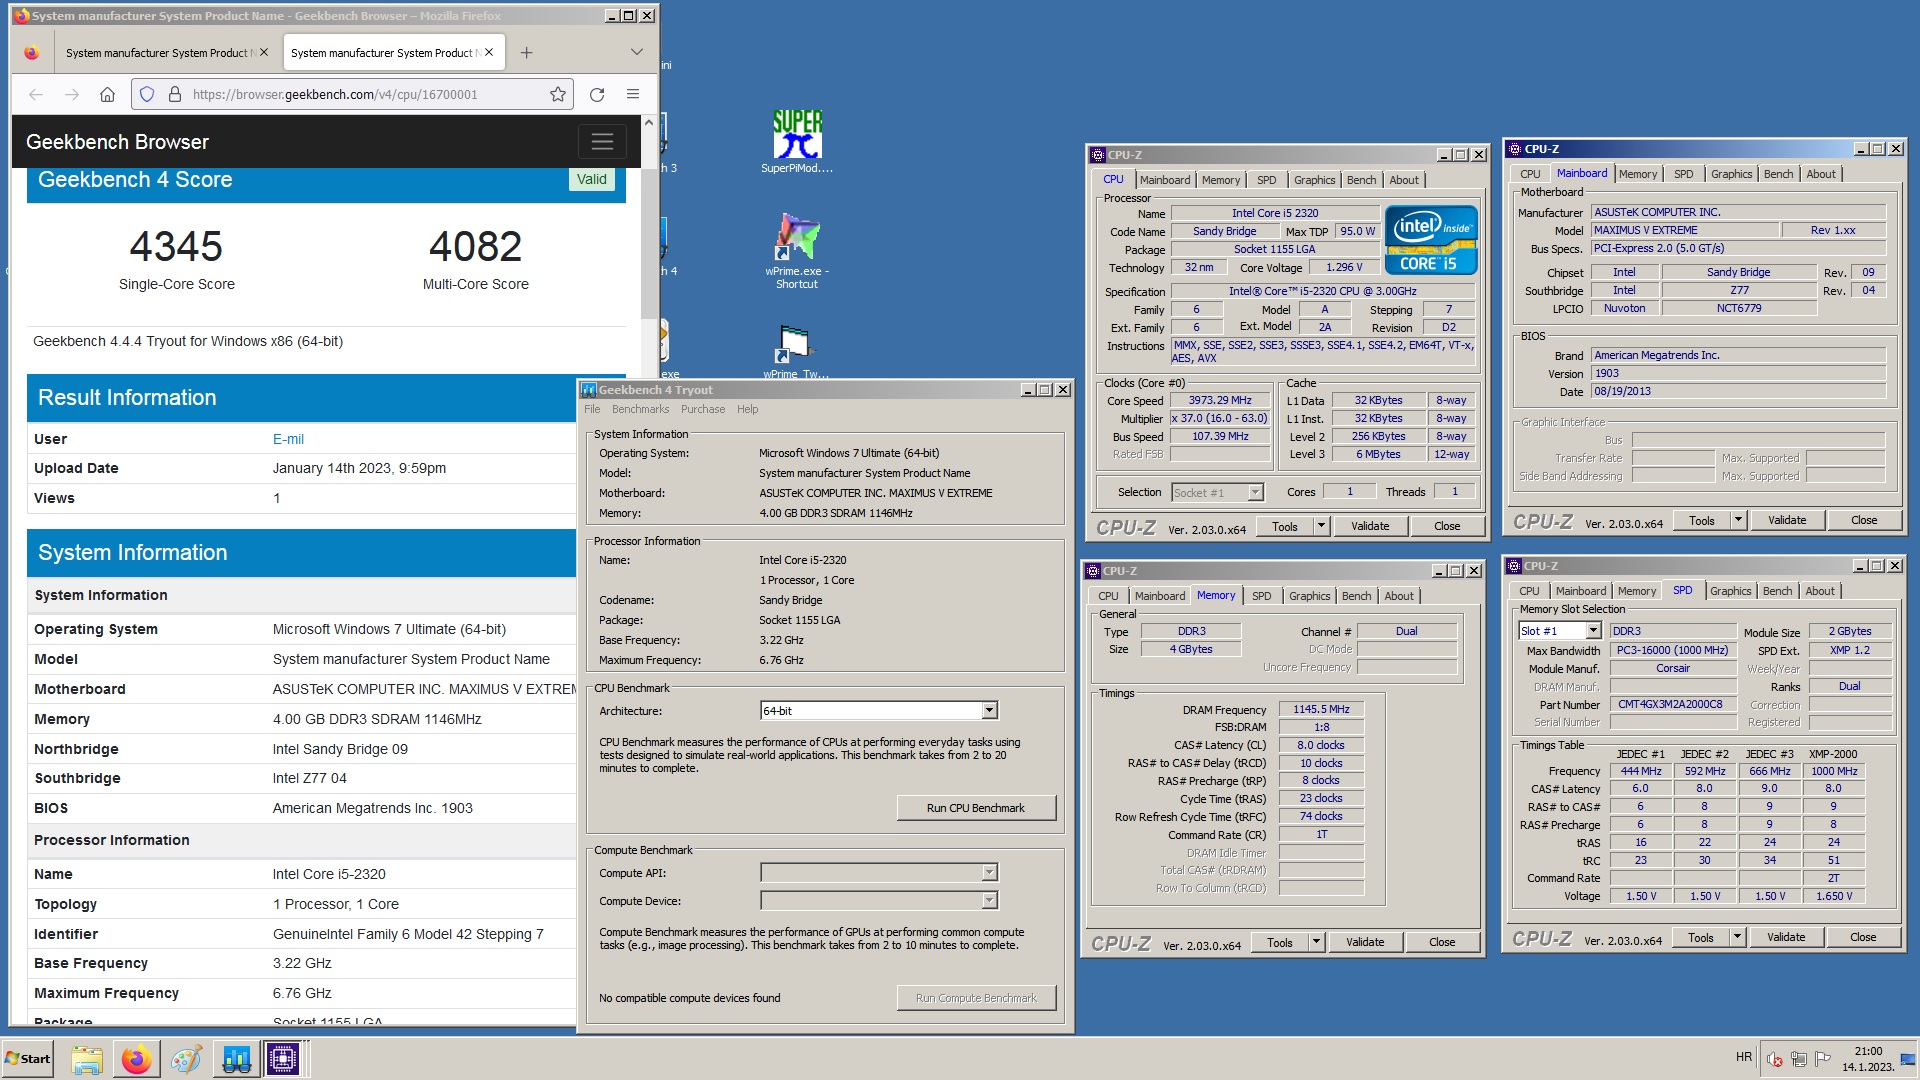
Task: Click Validate in the CPU-Z CPU window
Action: point(1370,526)
